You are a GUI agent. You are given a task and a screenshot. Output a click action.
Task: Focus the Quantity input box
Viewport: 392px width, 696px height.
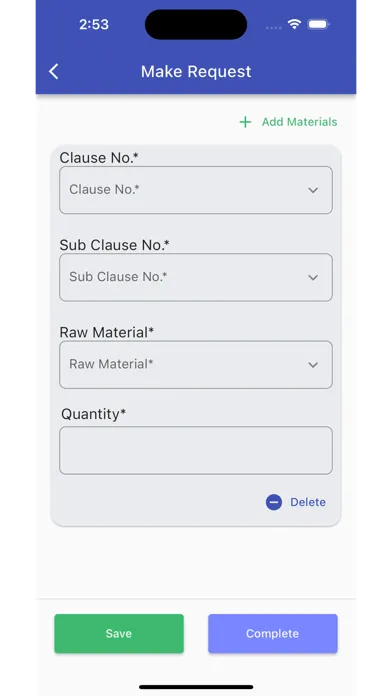[x=196, y=451]
